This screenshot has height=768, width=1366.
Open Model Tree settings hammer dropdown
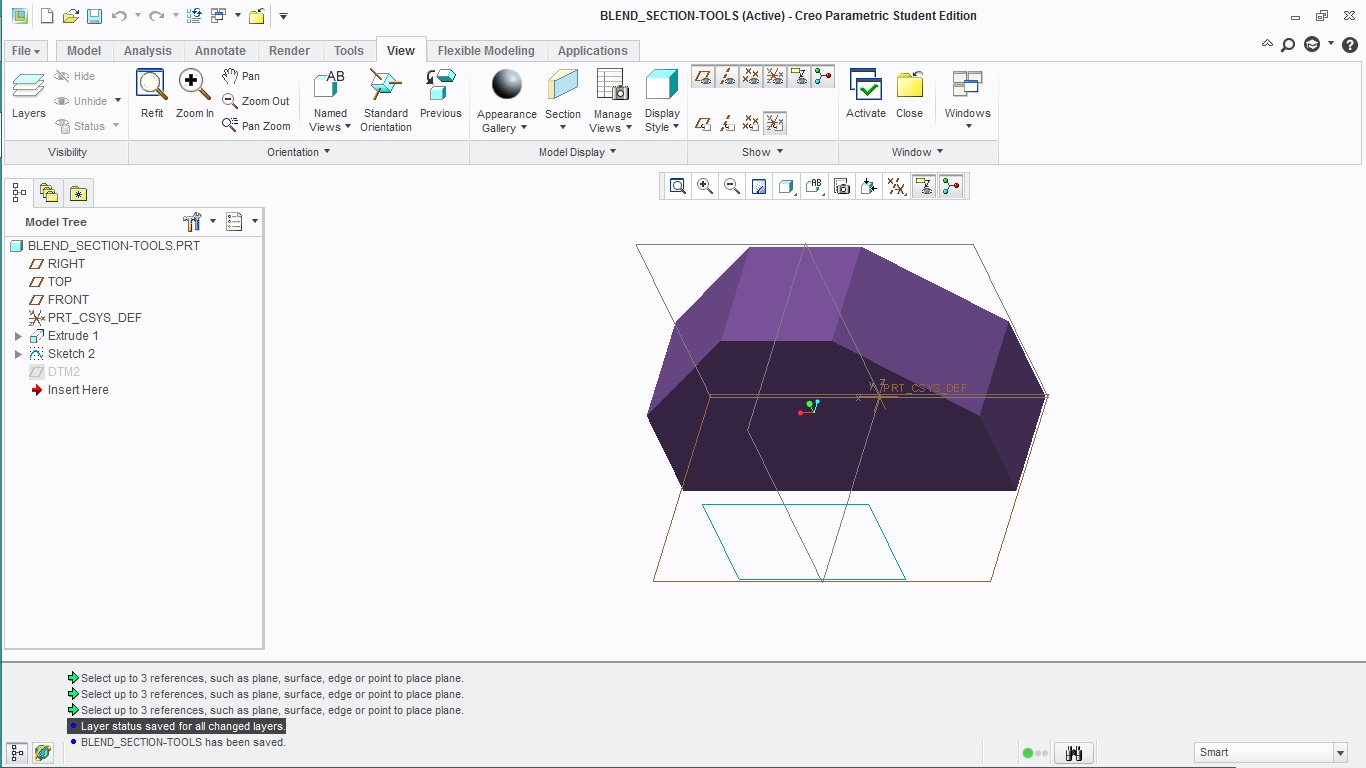click(199, 221)
